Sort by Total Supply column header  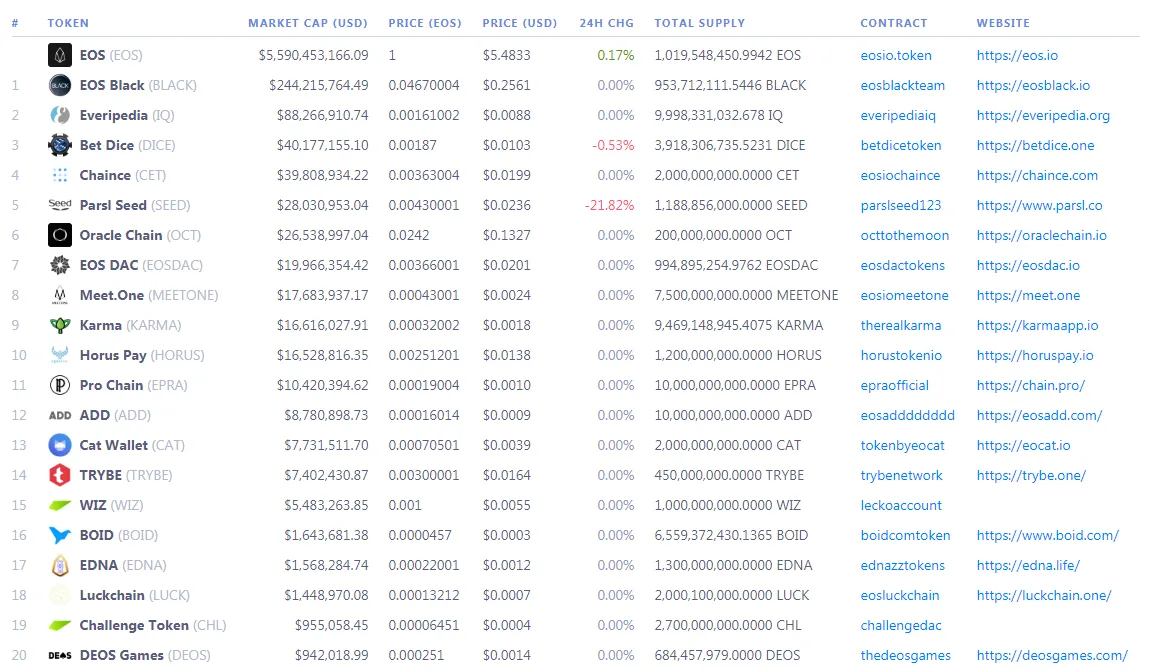tap(700, 23)
